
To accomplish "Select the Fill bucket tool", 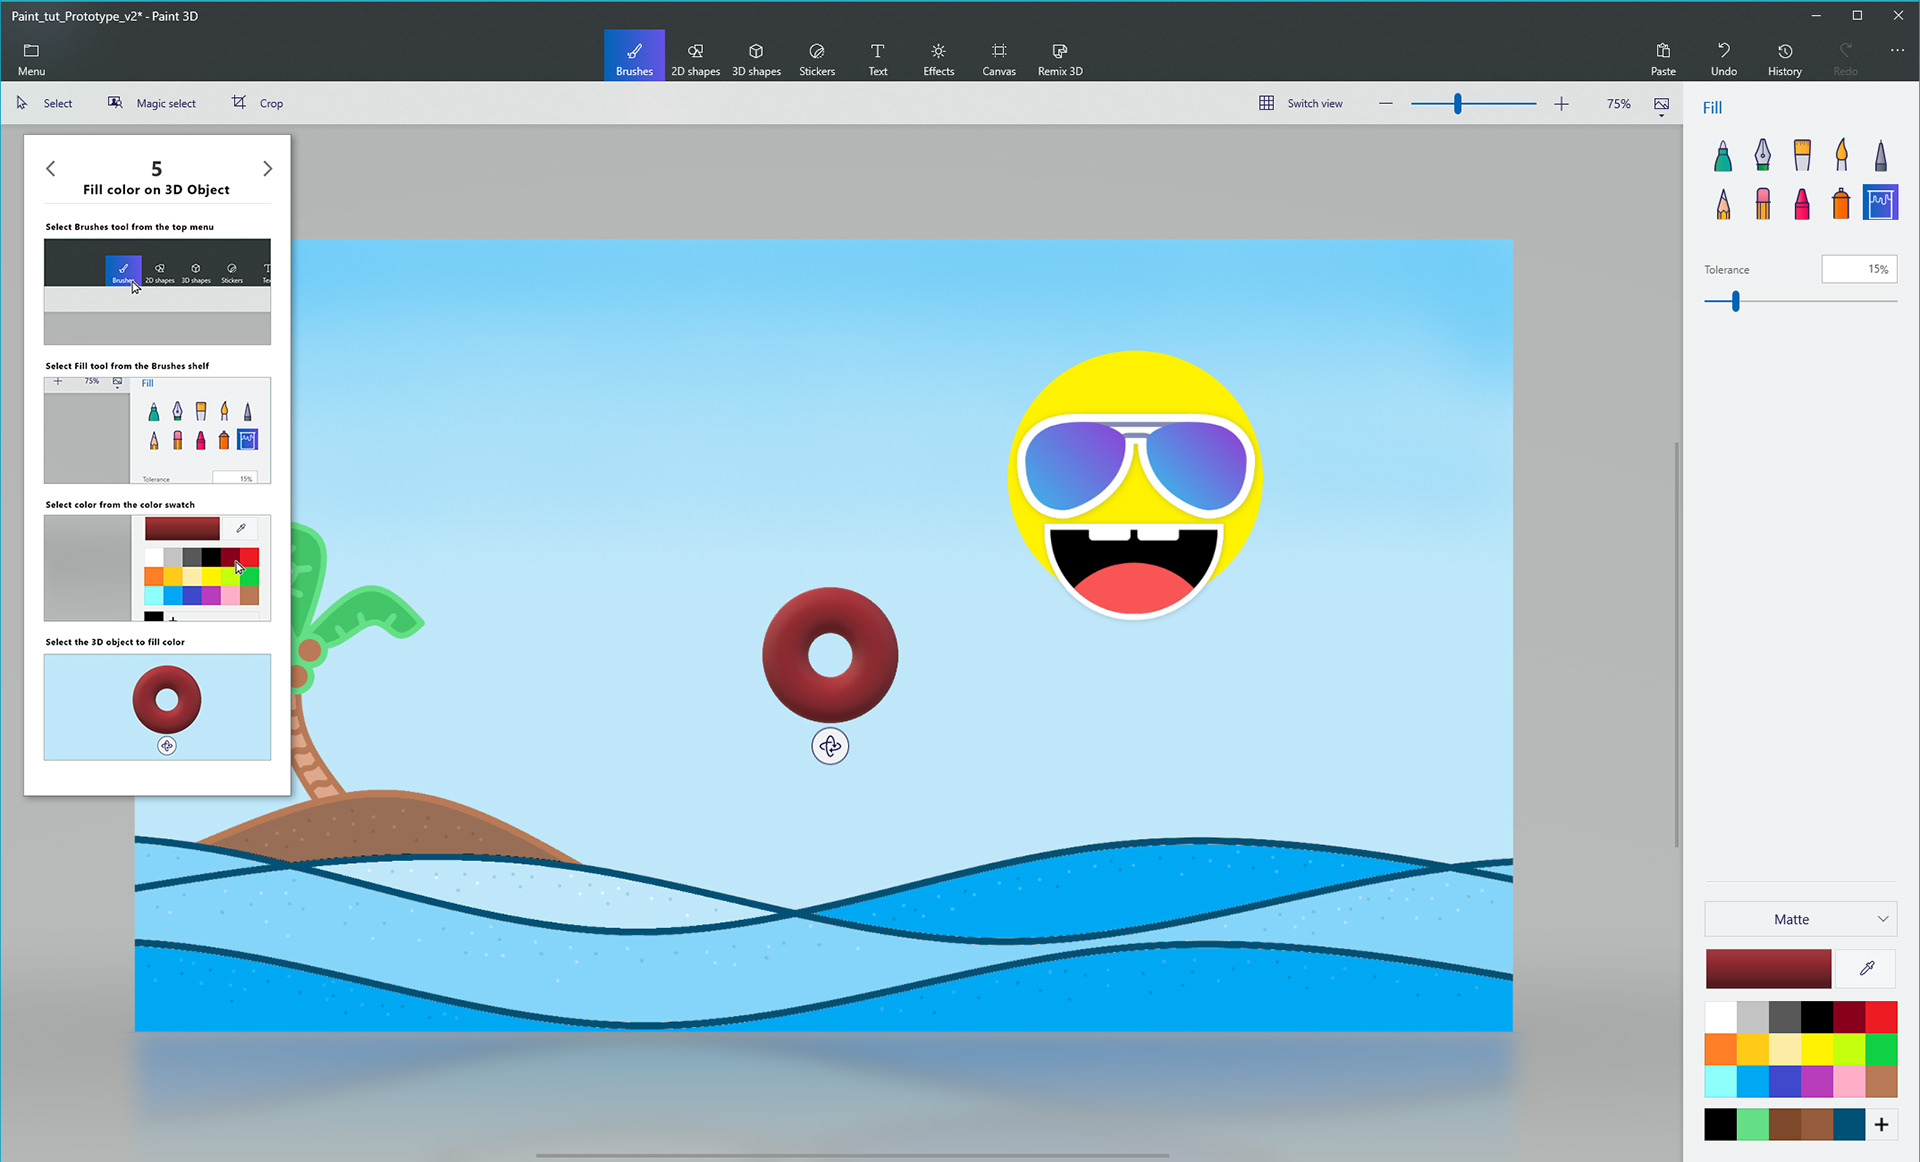I will coord(1880,204).
